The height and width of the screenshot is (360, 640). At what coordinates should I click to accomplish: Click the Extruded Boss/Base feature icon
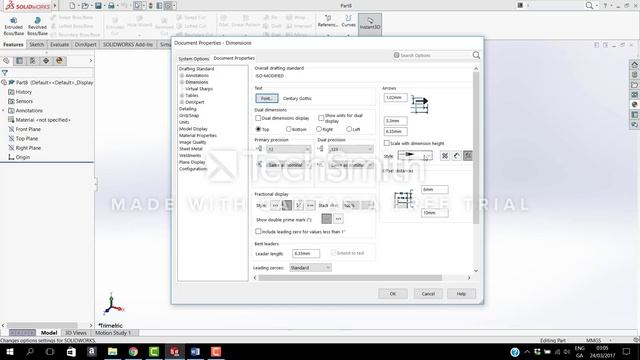pos(14,26)
